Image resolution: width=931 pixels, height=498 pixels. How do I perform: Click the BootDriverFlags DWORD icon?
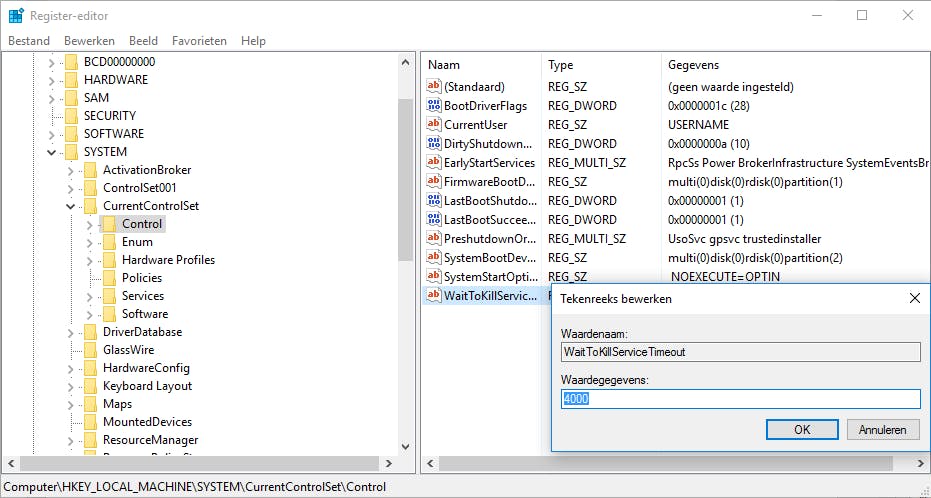pyautogui.click(x=434, y=106)
